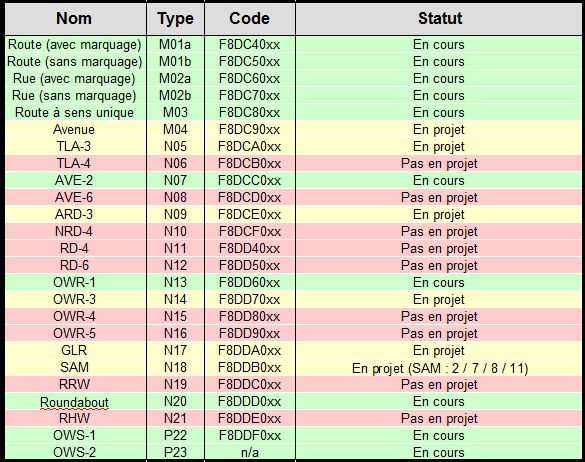The width and height of the screenshot is (585, 462).
Task: Select the GLR row name cell
Action: point(75,350)
